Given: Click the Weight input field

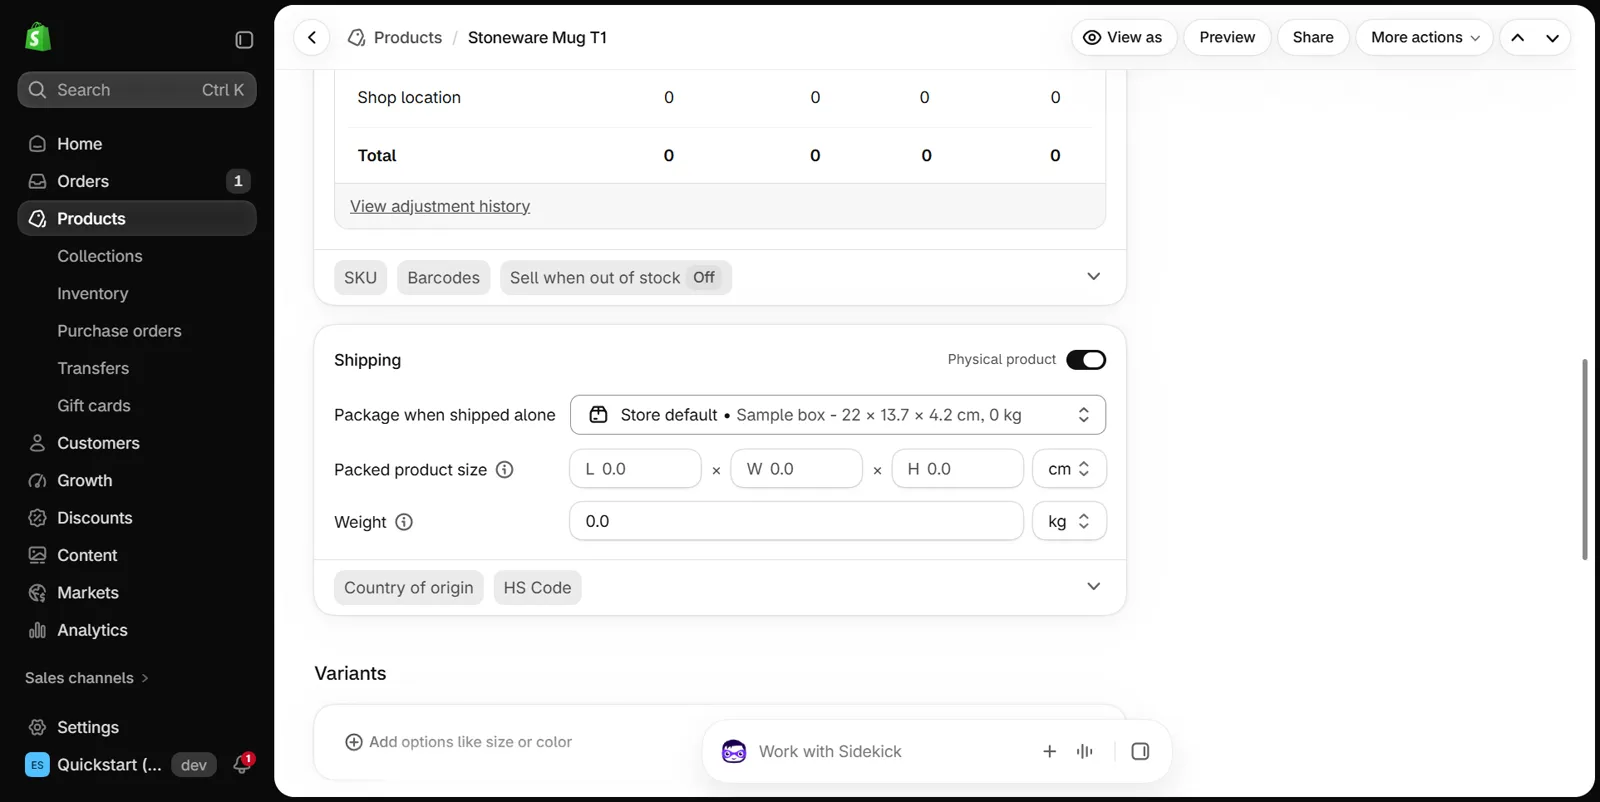Looking at the screenshot, I should [x=797, y=521].
